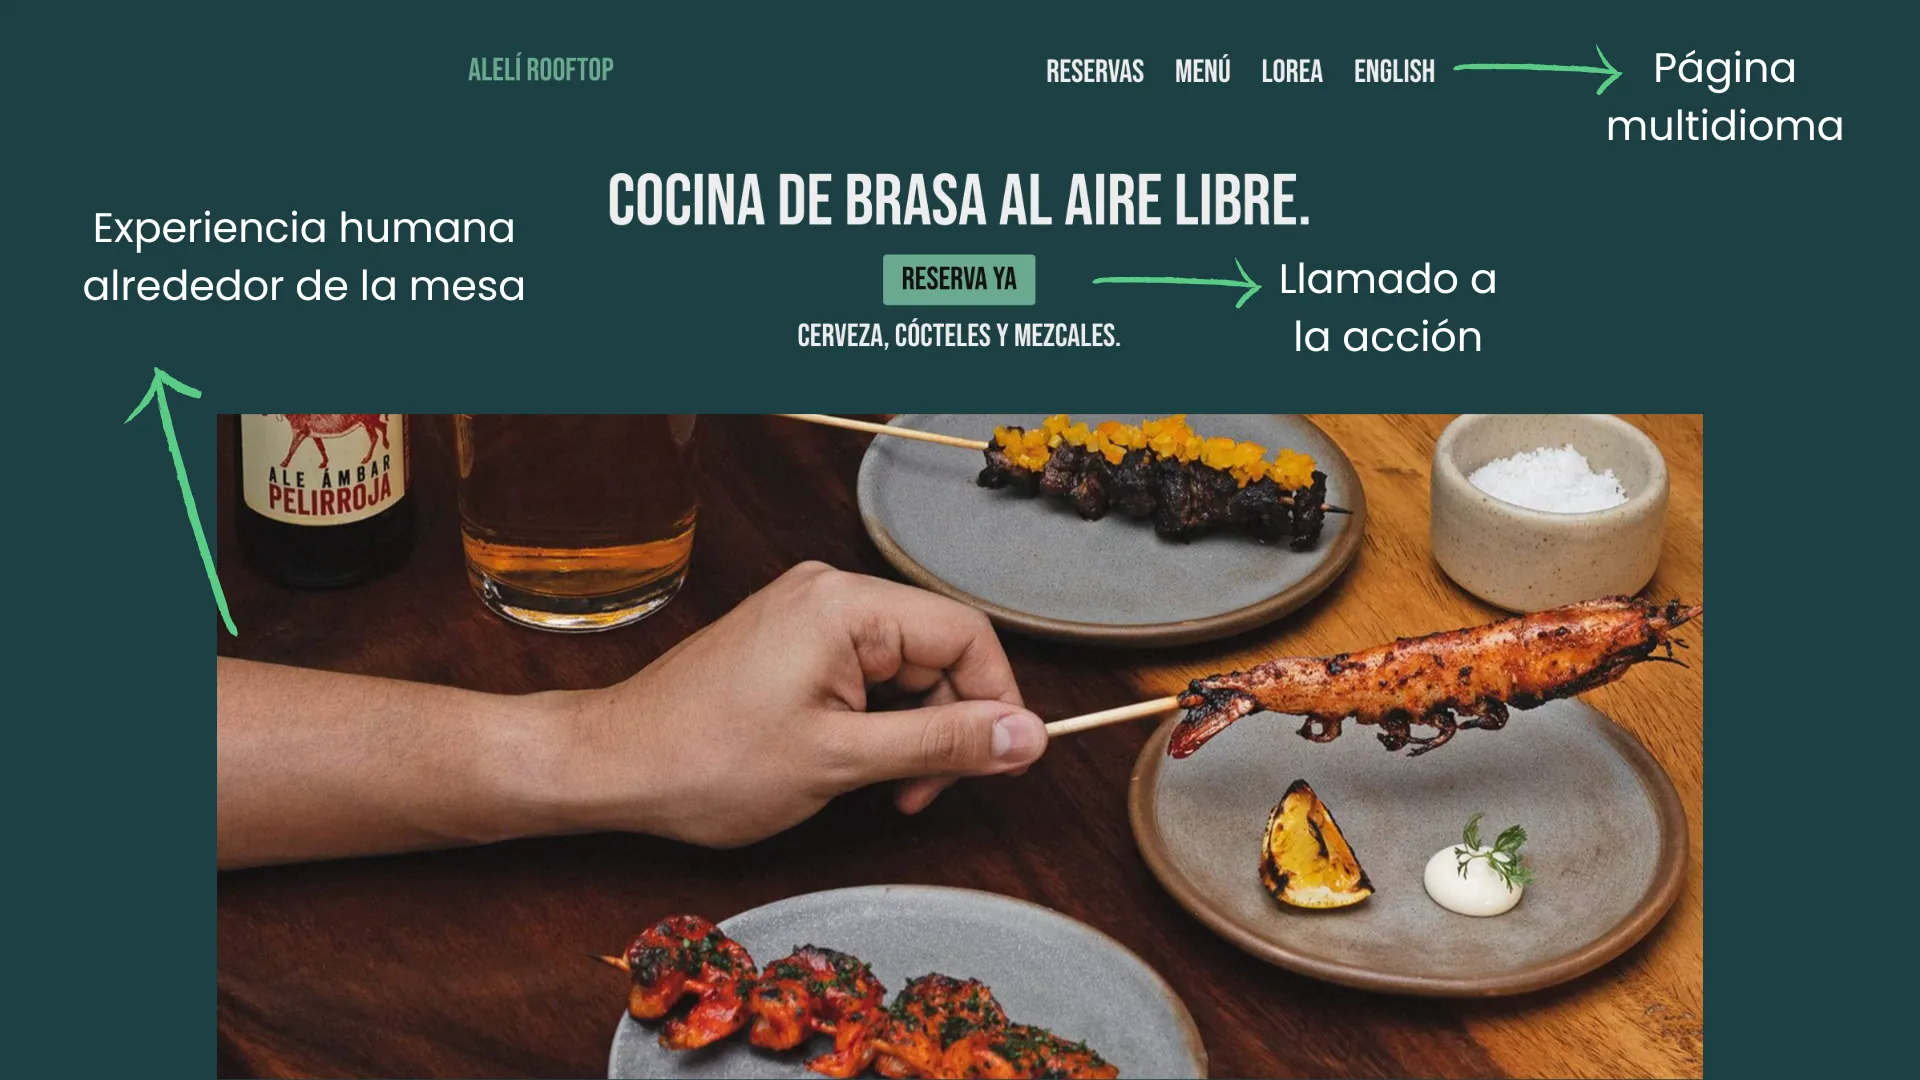Click the glass of beer in the photo
Image resolution: width=1920 pixels, height=1080 pixels.
pyautogui.click(x=577, y=520)
